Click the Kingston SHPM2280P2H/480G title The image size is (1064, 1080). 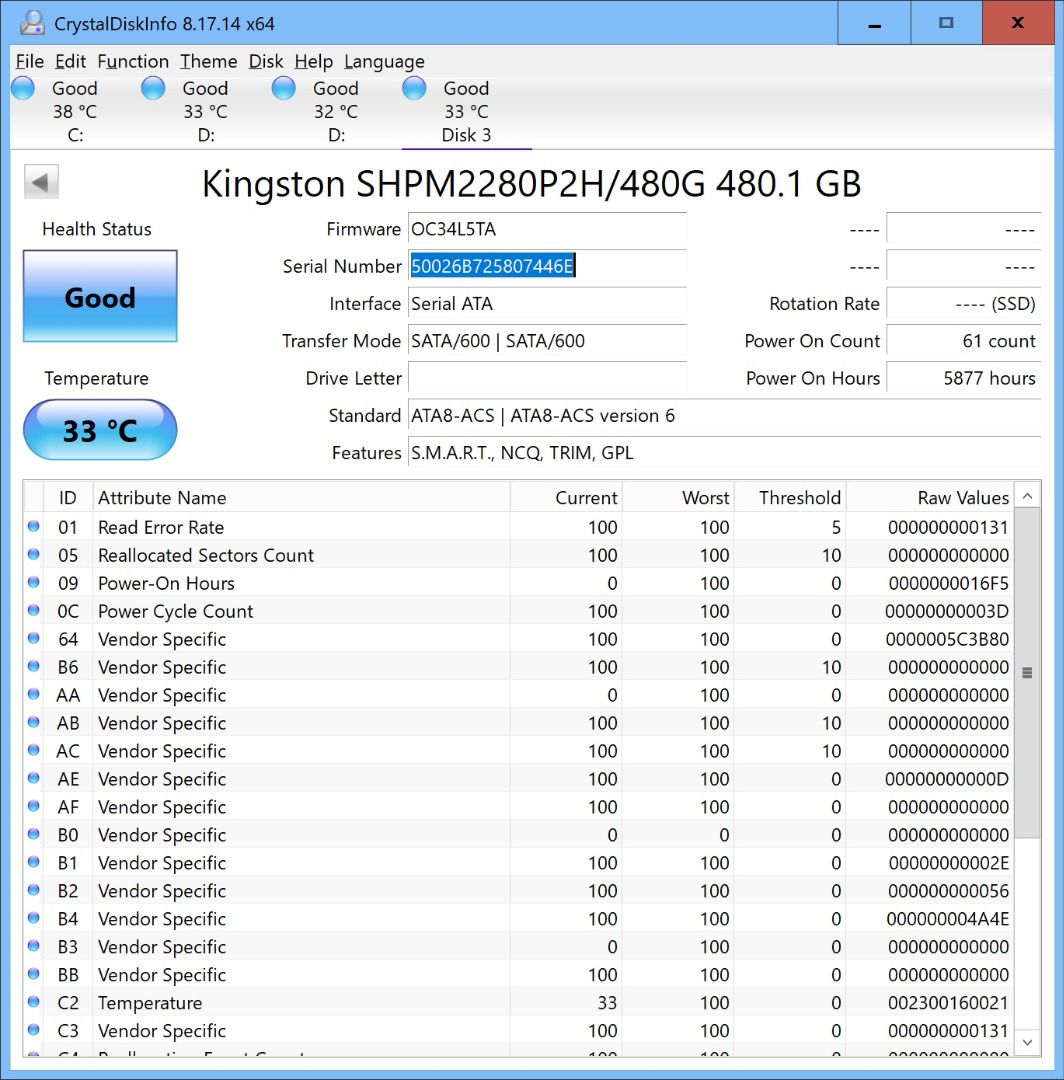[532, 184]
